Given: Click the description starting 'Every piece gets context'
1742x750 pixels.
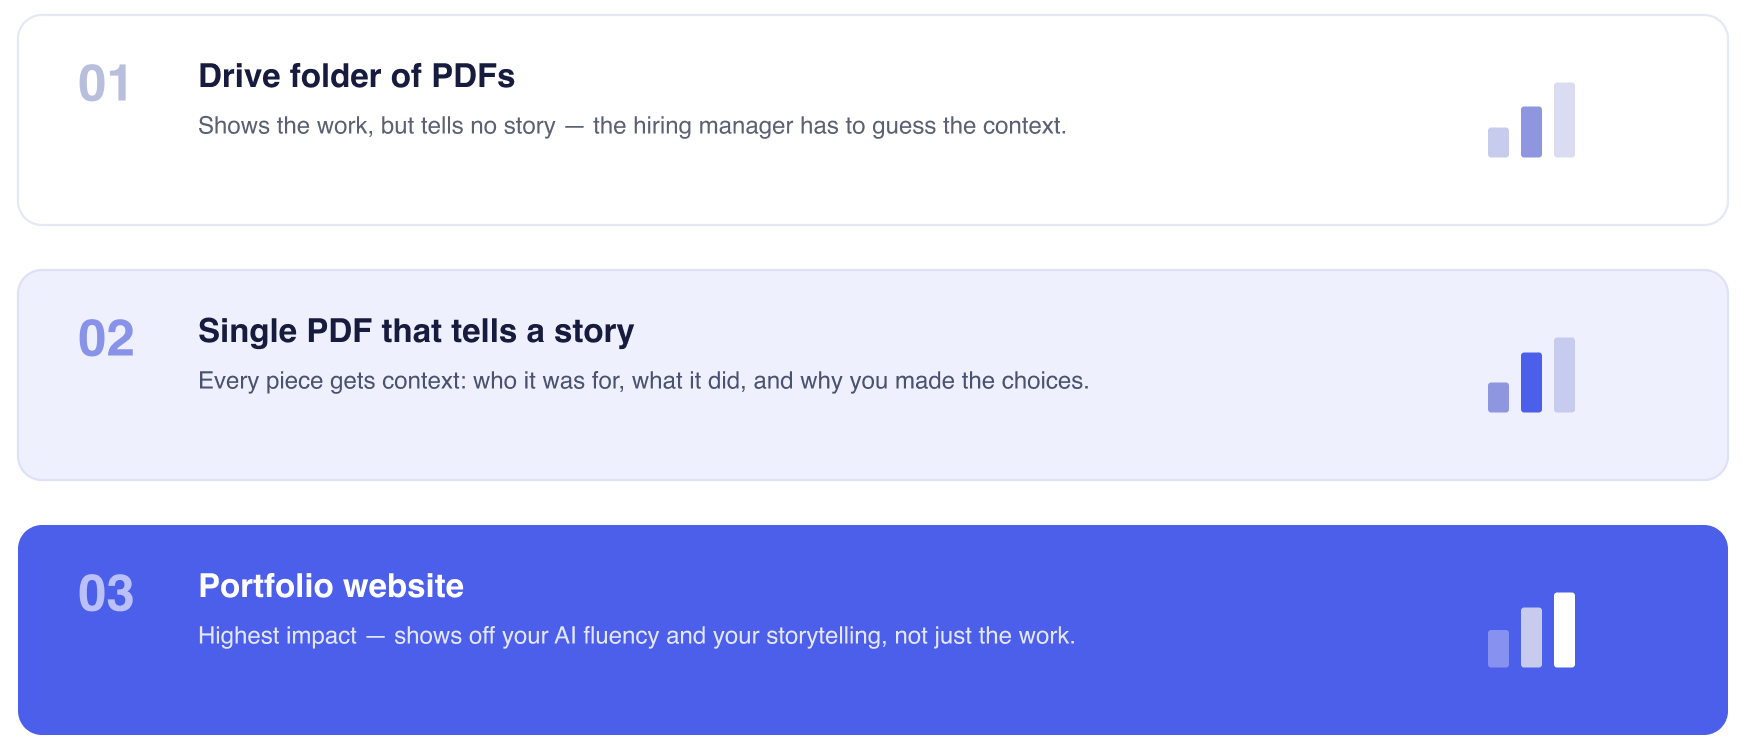Looking at the screenshot, I should click(644, 381).
